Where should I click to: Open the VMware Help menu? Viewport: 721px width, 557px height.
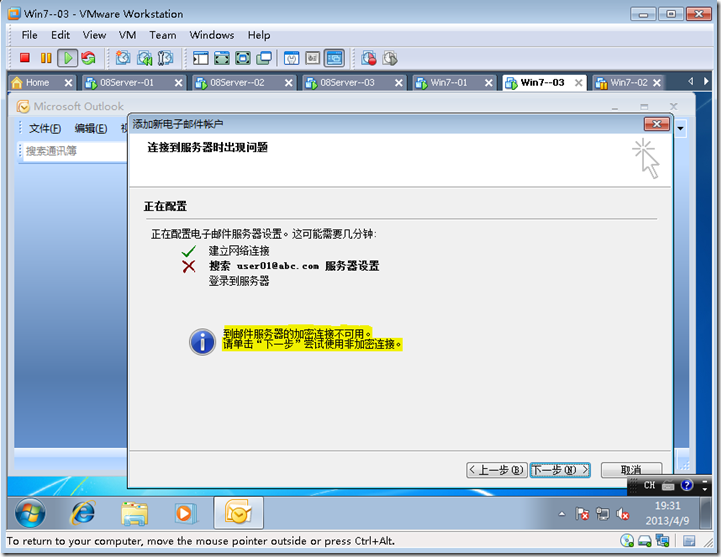(259, 35)
